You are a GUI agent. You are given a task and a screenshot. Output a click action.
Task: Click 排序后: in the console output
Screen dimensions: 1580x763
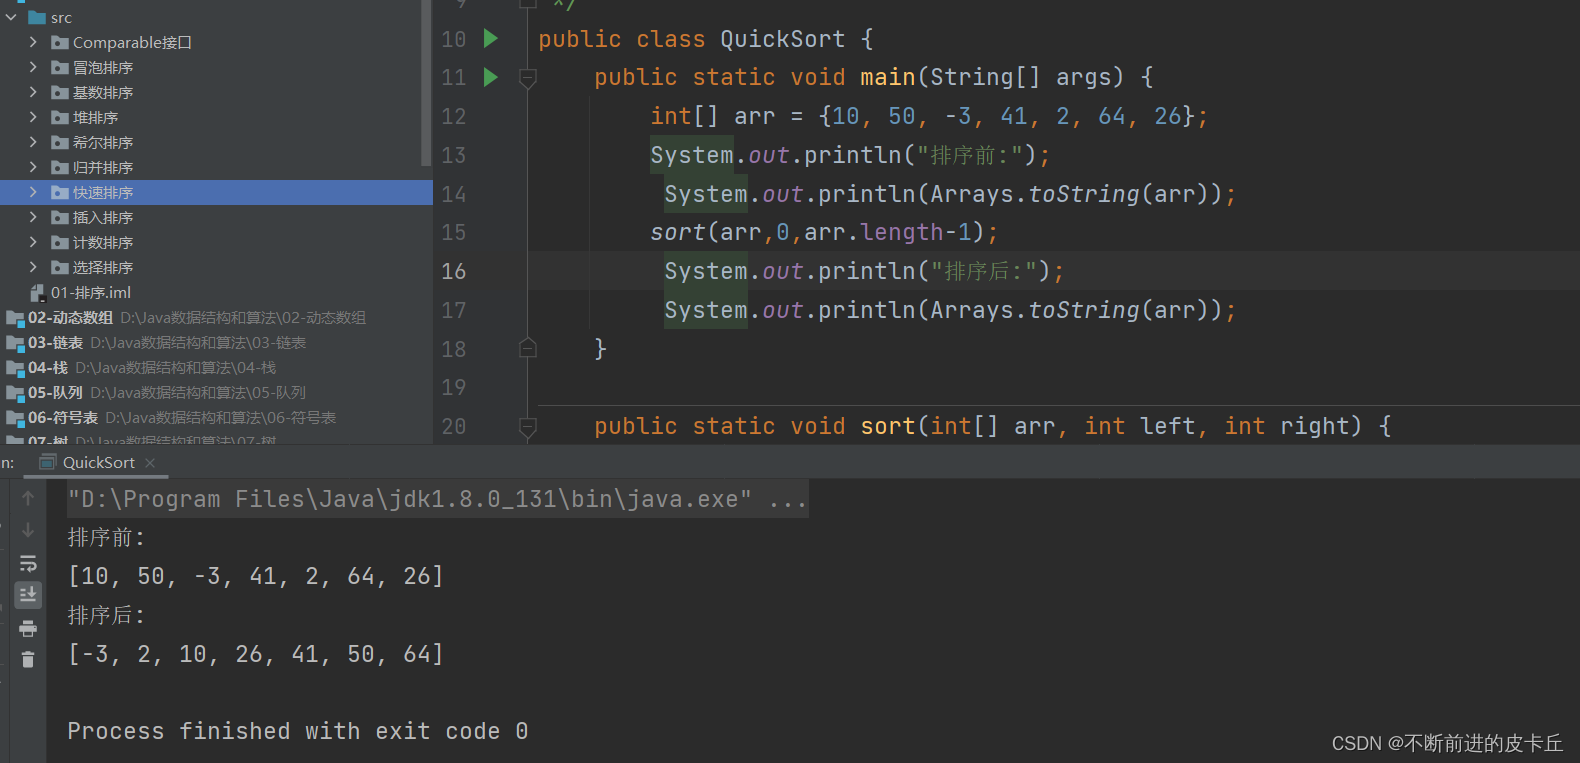click(x=106, y=615)
